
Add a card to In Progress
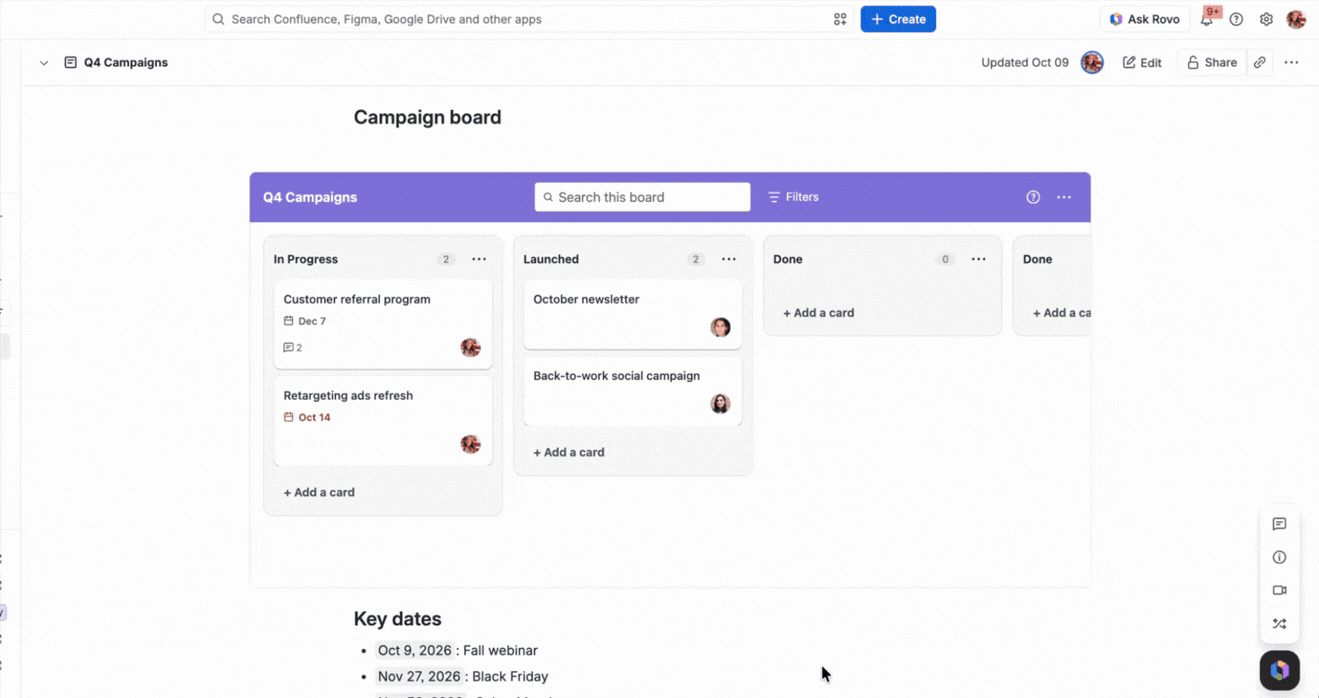tap(319, 492)
